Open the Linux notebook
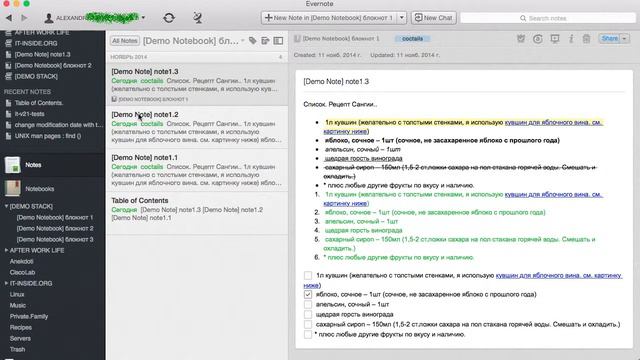 click(17, 294)
